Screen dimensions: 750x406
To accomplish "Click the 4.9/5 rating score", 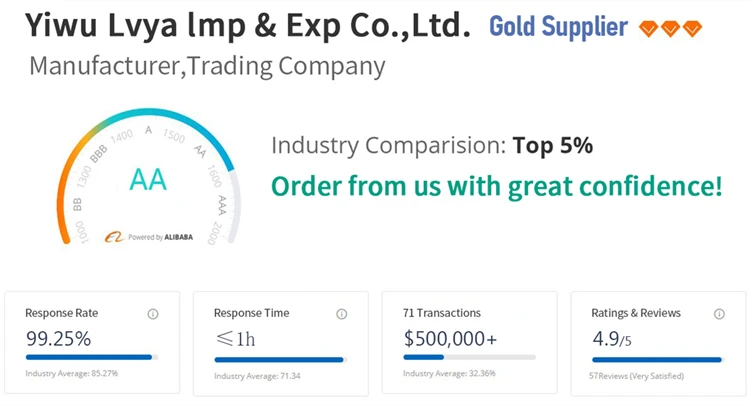I will click(612, 339).
